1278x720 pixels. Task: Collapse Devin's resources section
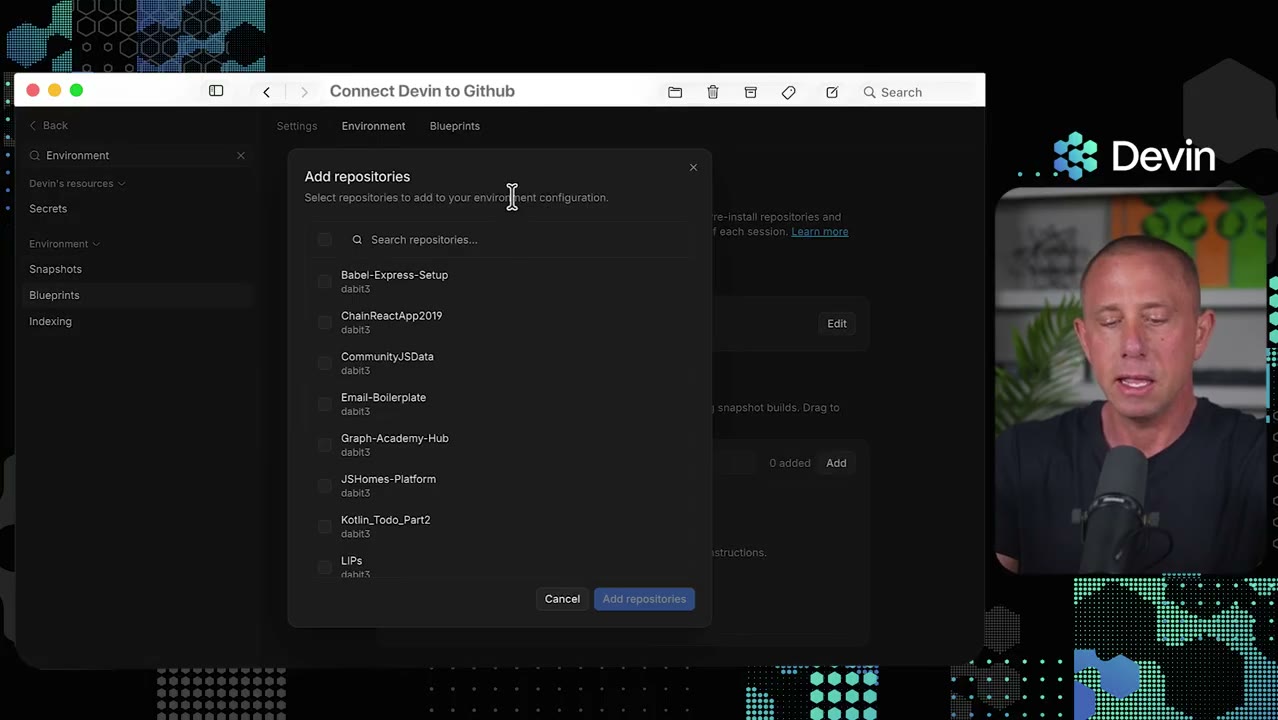pos(77,183)
